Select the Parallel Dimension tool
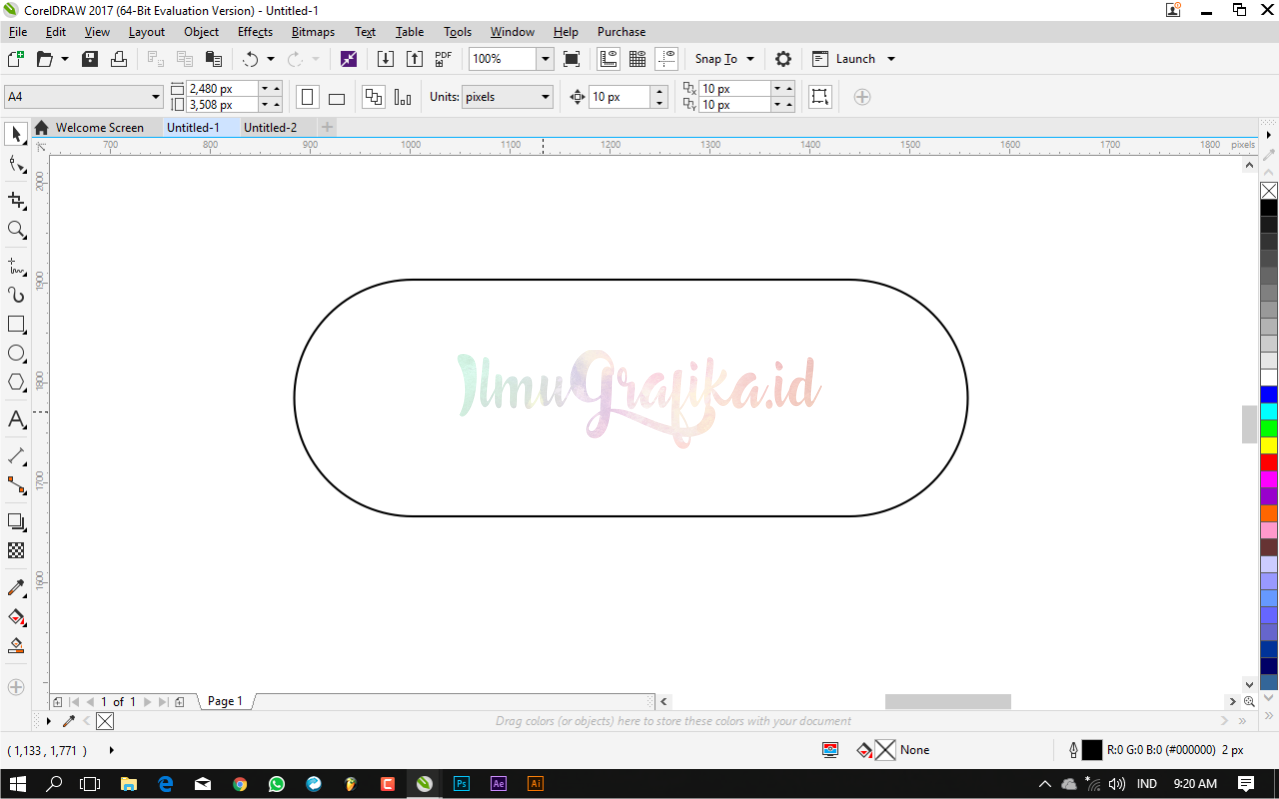 pos(16,456)
